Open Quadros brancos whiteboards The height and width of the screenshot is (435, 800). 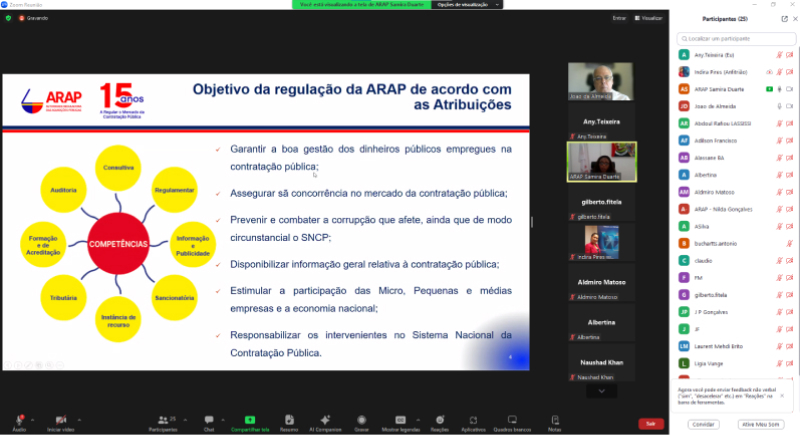(x=512, y=422)
